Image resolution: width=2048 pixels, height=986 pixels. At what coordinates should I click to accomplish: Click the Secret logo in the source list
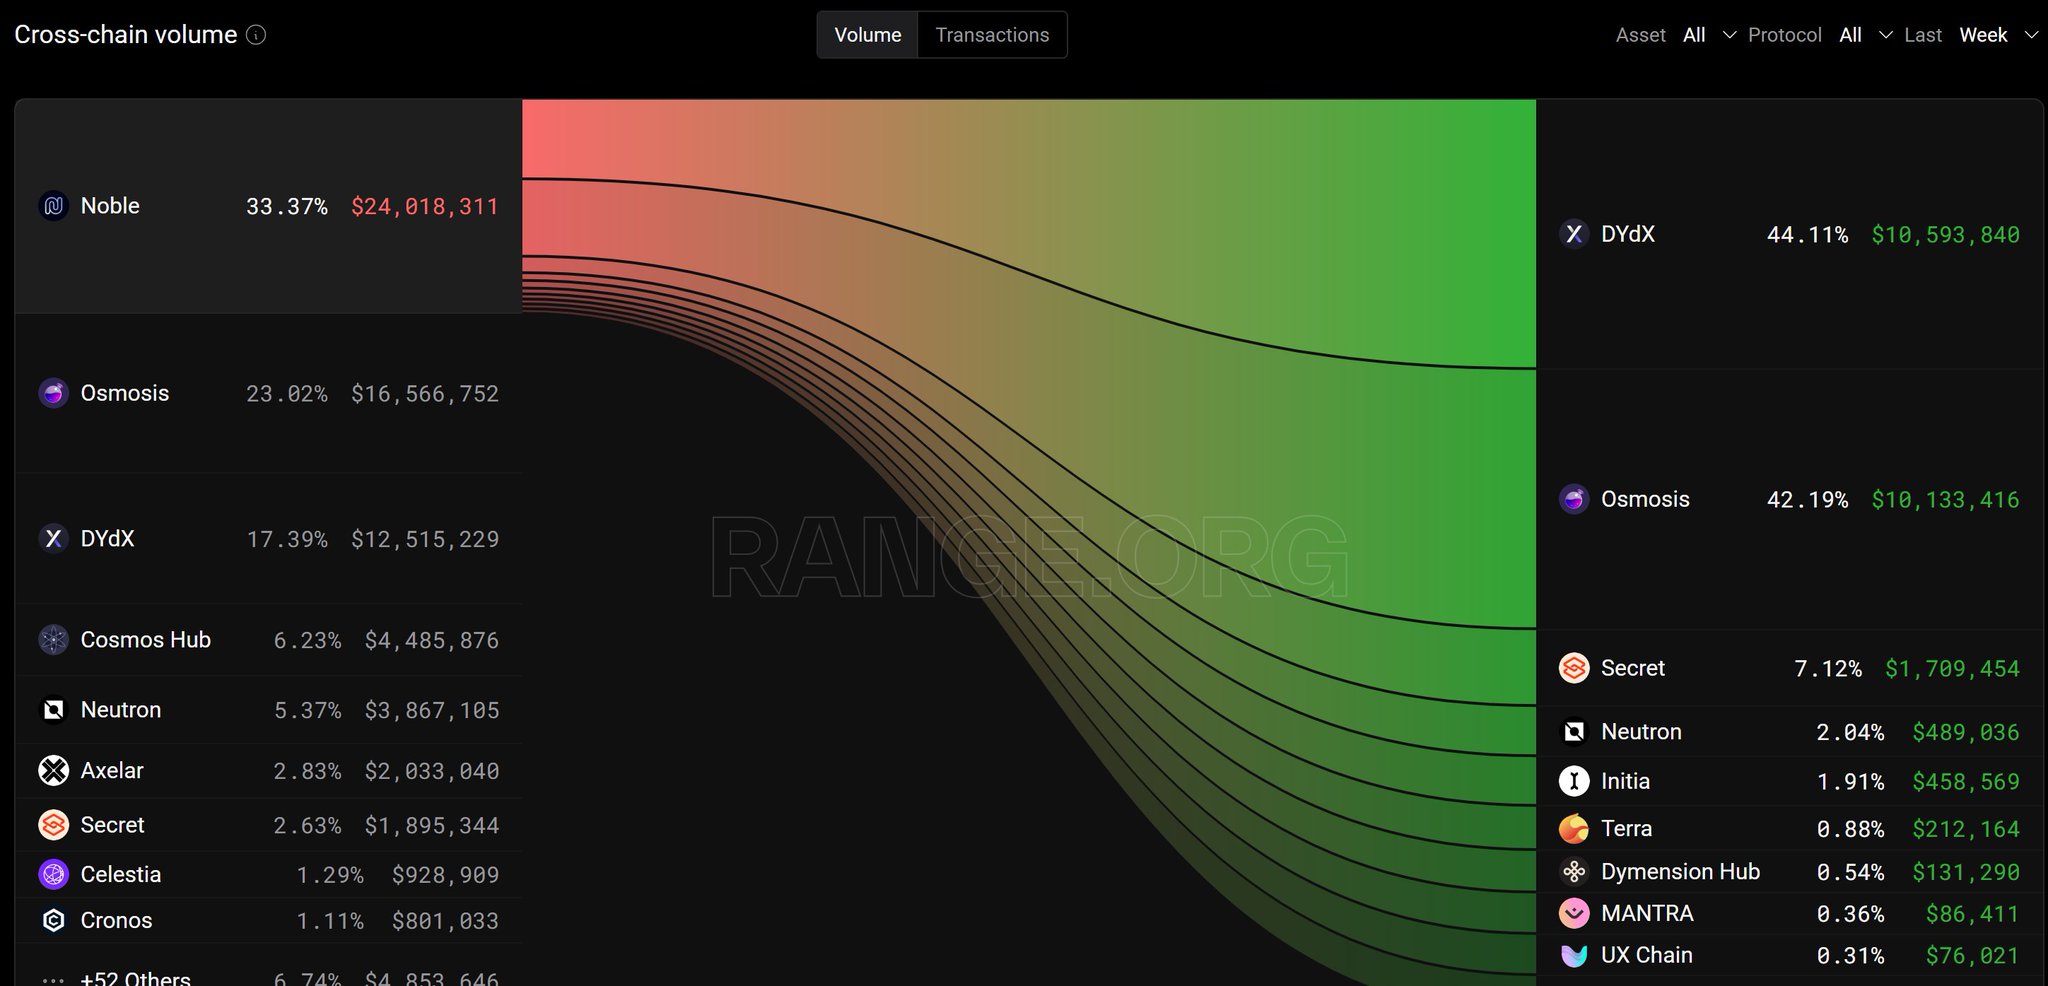53,825
